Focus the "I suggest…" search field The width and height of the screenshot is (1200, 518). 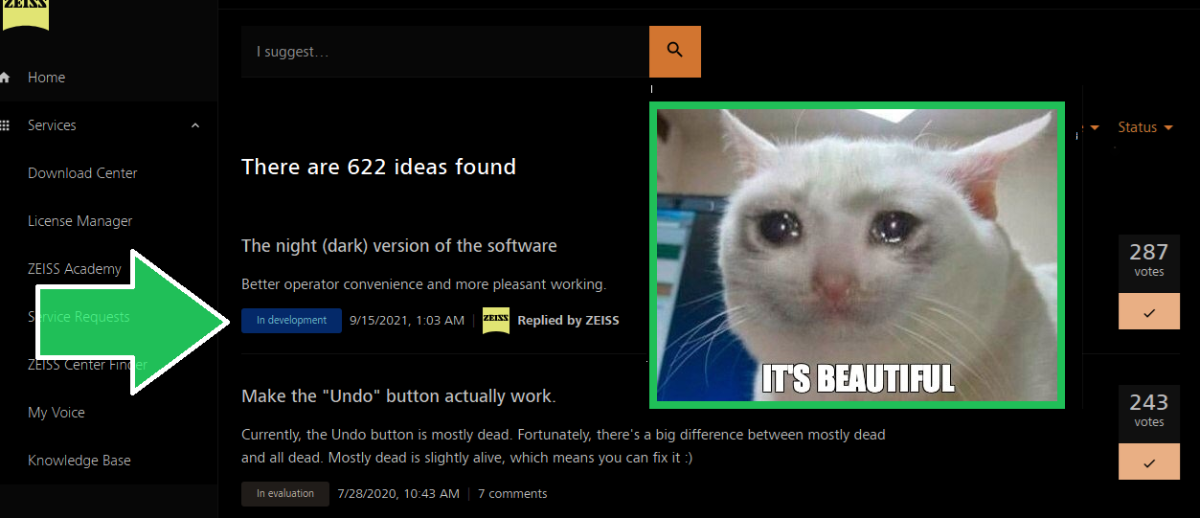coord(445,52)
